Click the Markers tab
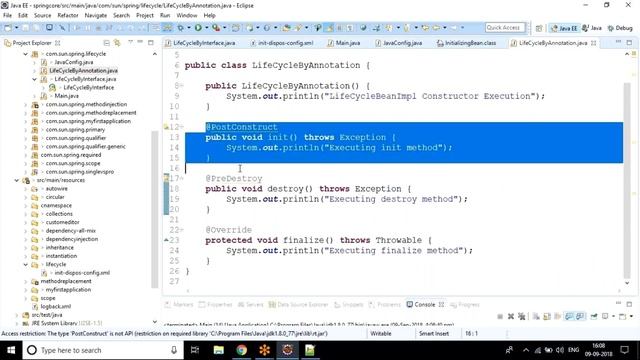 click(x=179, y=304)
